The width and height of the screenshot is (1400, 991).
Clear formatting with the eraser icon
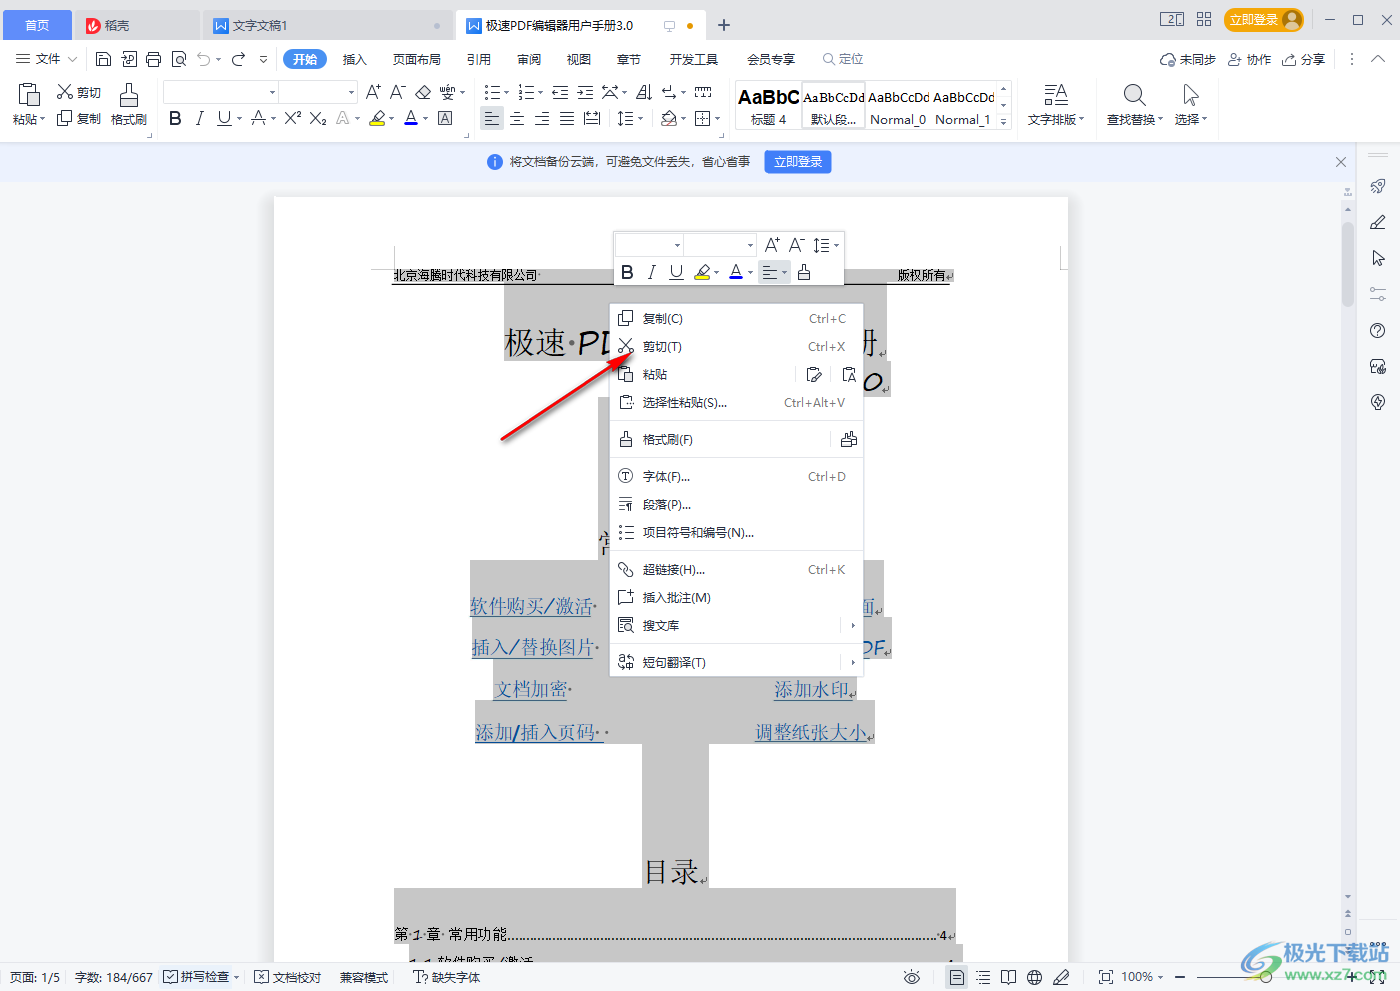(x=423, y=92)
